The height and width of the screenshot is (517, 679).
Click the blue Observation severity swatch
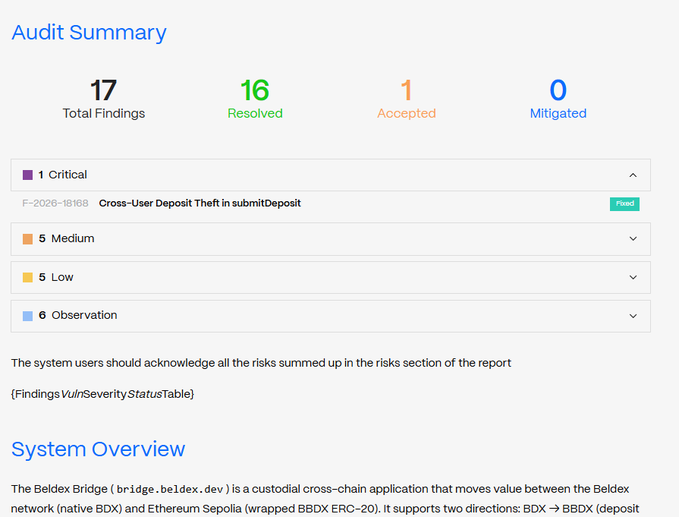28,316
